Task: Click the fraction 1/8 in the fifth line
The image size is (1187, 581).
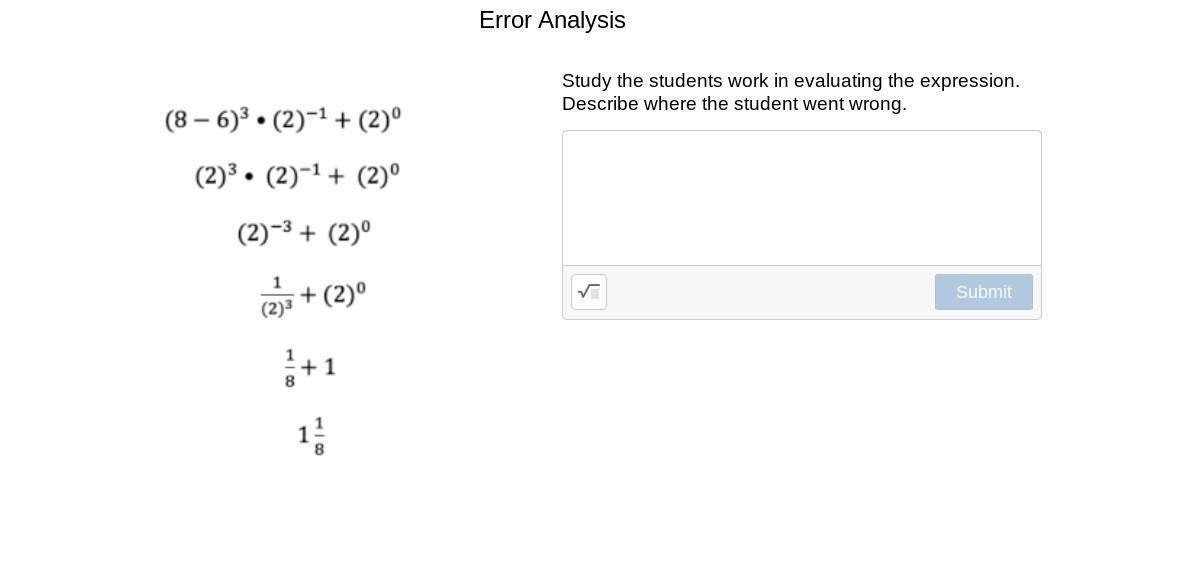Action: pos(290,368)
